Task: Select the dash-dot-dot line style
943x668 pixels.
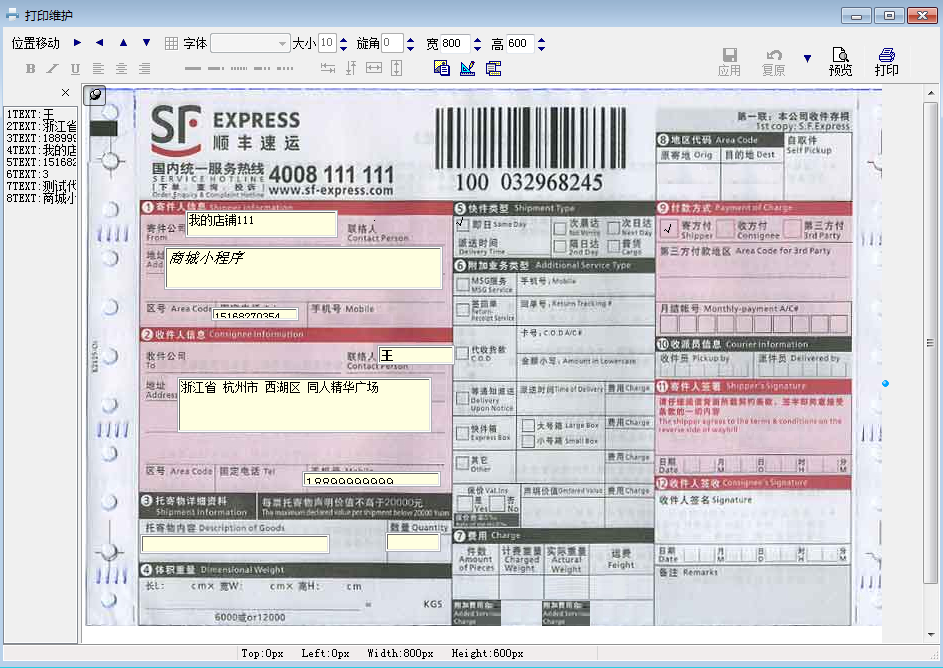Action: [x=262, y=69]
